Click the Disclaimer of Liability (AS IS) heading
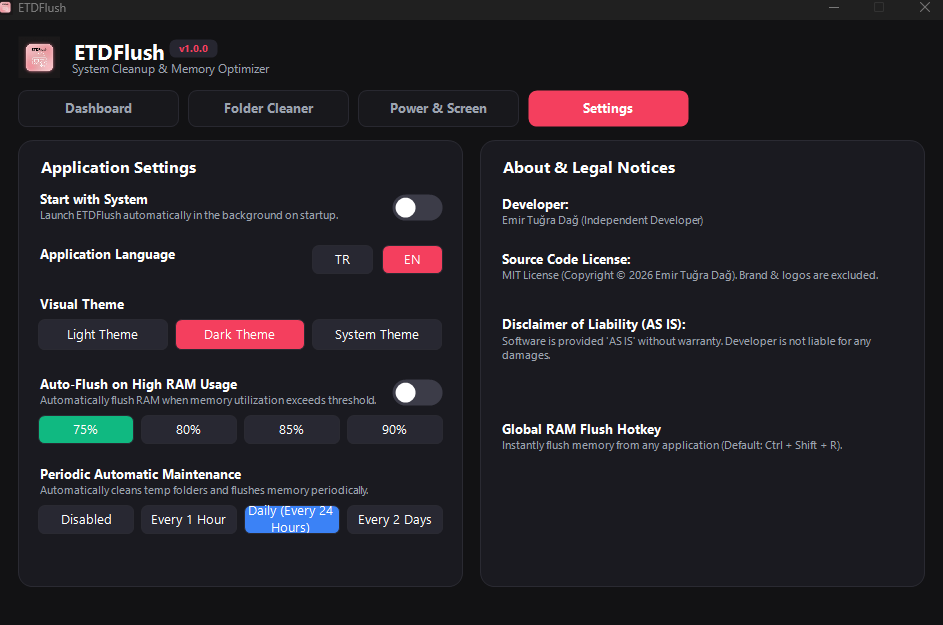Viewport: 943px width, 625px height. coord(594,324)
